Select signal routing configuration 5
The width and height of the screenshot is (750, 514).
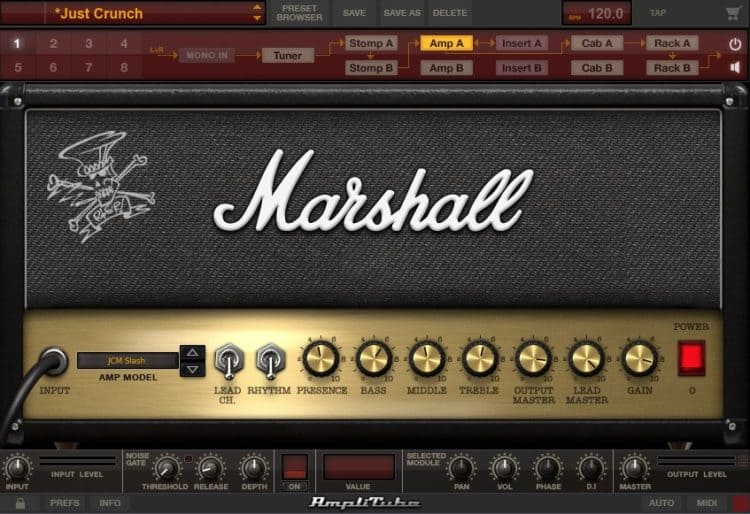[x=18, y=67]
